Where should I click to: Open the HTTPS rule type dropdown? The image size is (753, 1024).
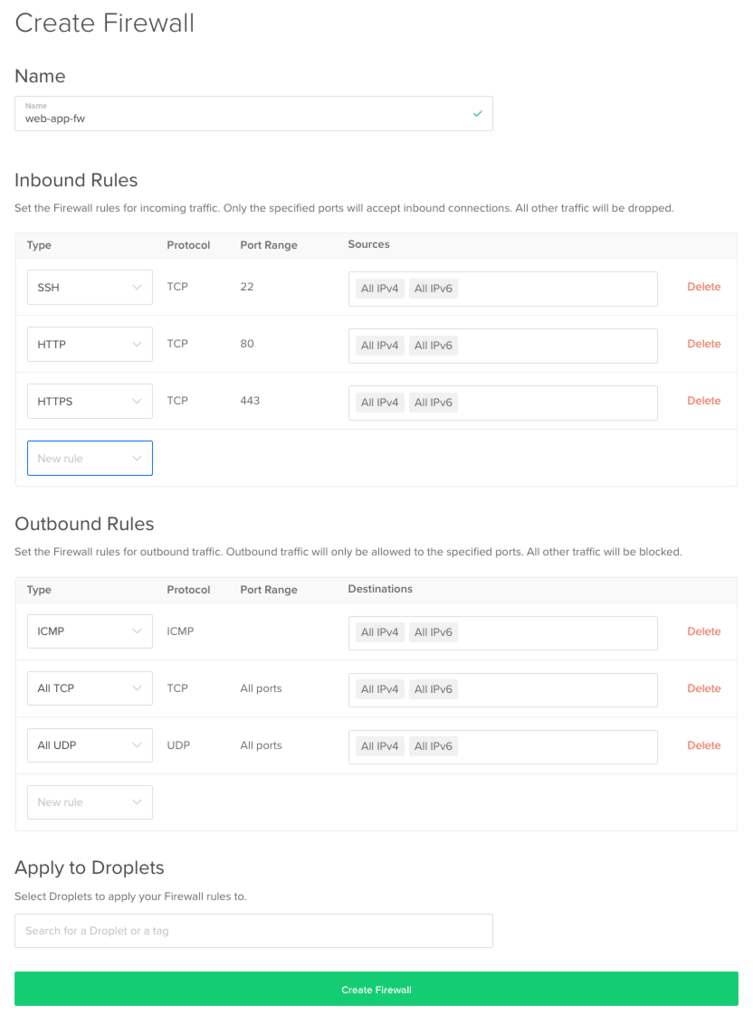click(x=89, y=402)
